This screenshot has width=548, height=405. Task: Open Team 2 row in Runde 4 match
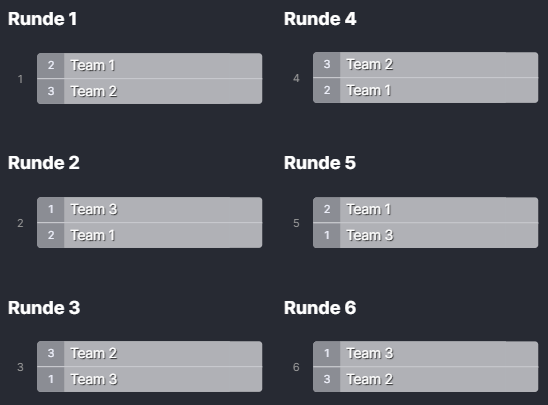[x=426, y=65]
